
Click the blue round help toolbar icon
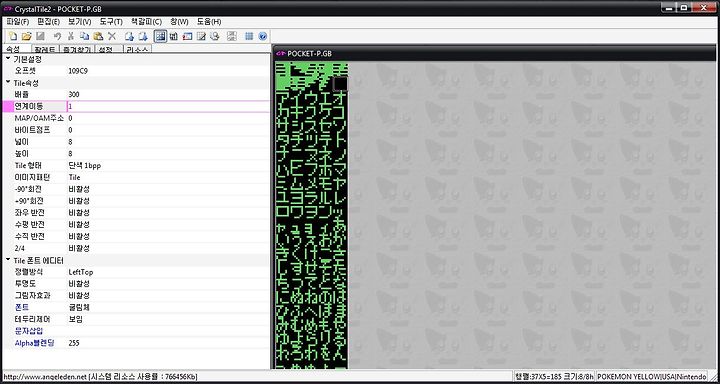(263, 36)
